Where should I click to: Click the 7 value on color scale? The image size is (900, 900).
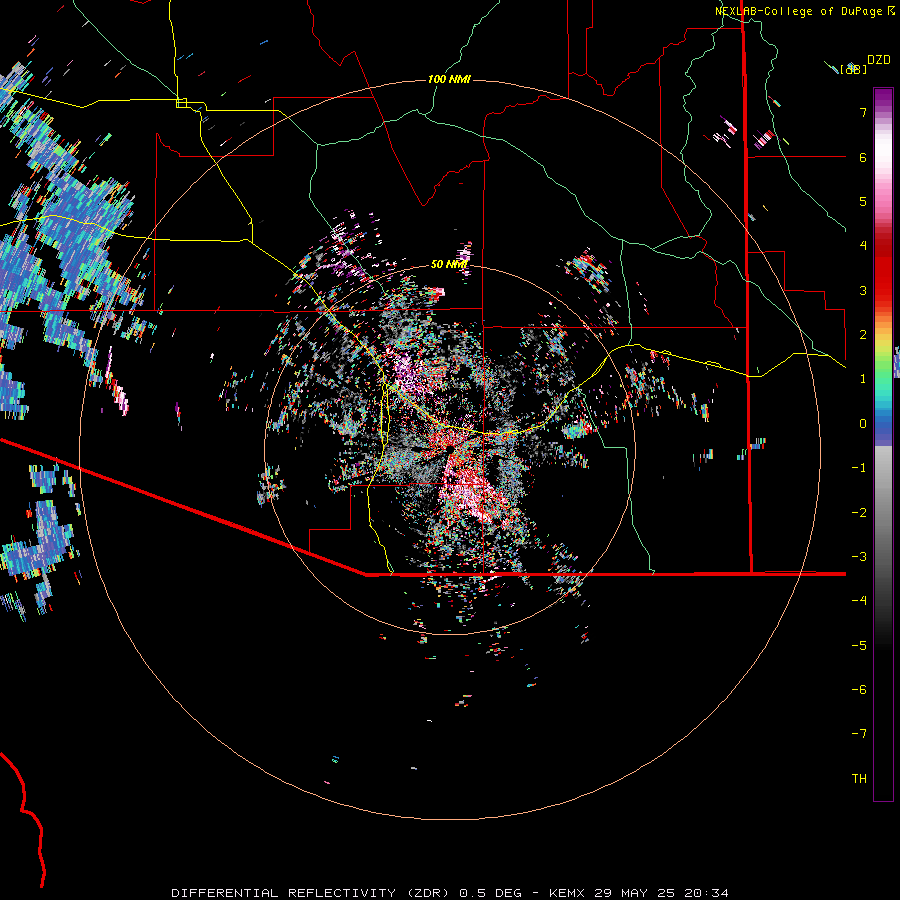pos(863,112)
